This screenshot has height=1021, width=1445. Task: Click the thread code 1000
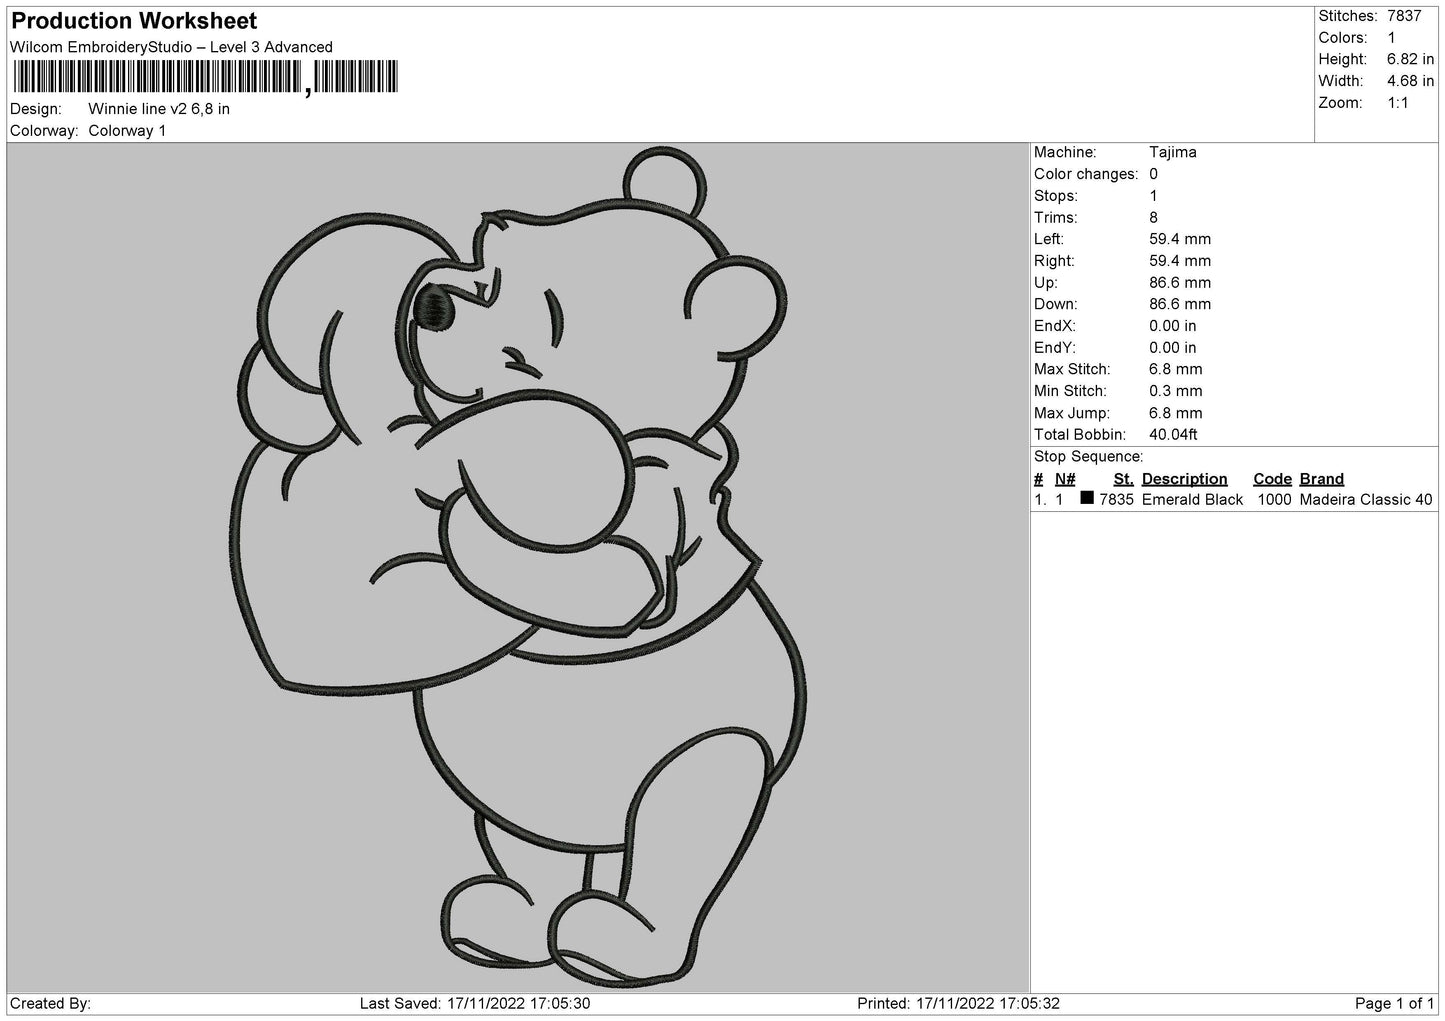pyautogui.click(x=1274, y=500)
